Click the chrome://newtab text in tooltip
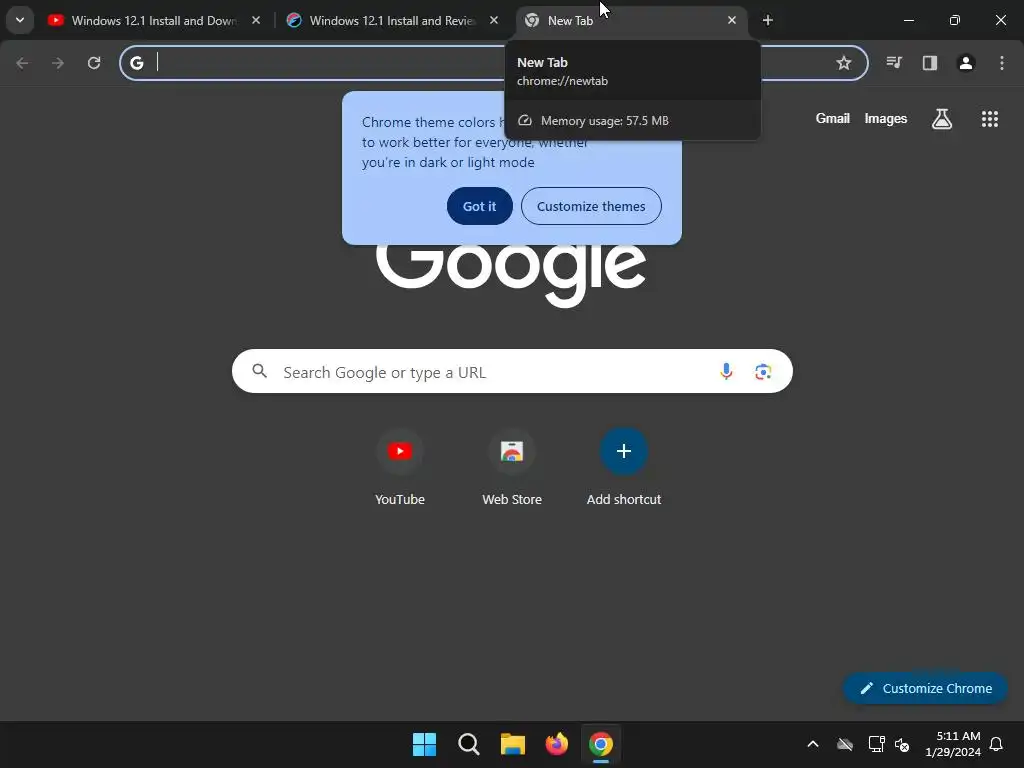This screenshot has width=1024, height=768. [x=562, y=81]
